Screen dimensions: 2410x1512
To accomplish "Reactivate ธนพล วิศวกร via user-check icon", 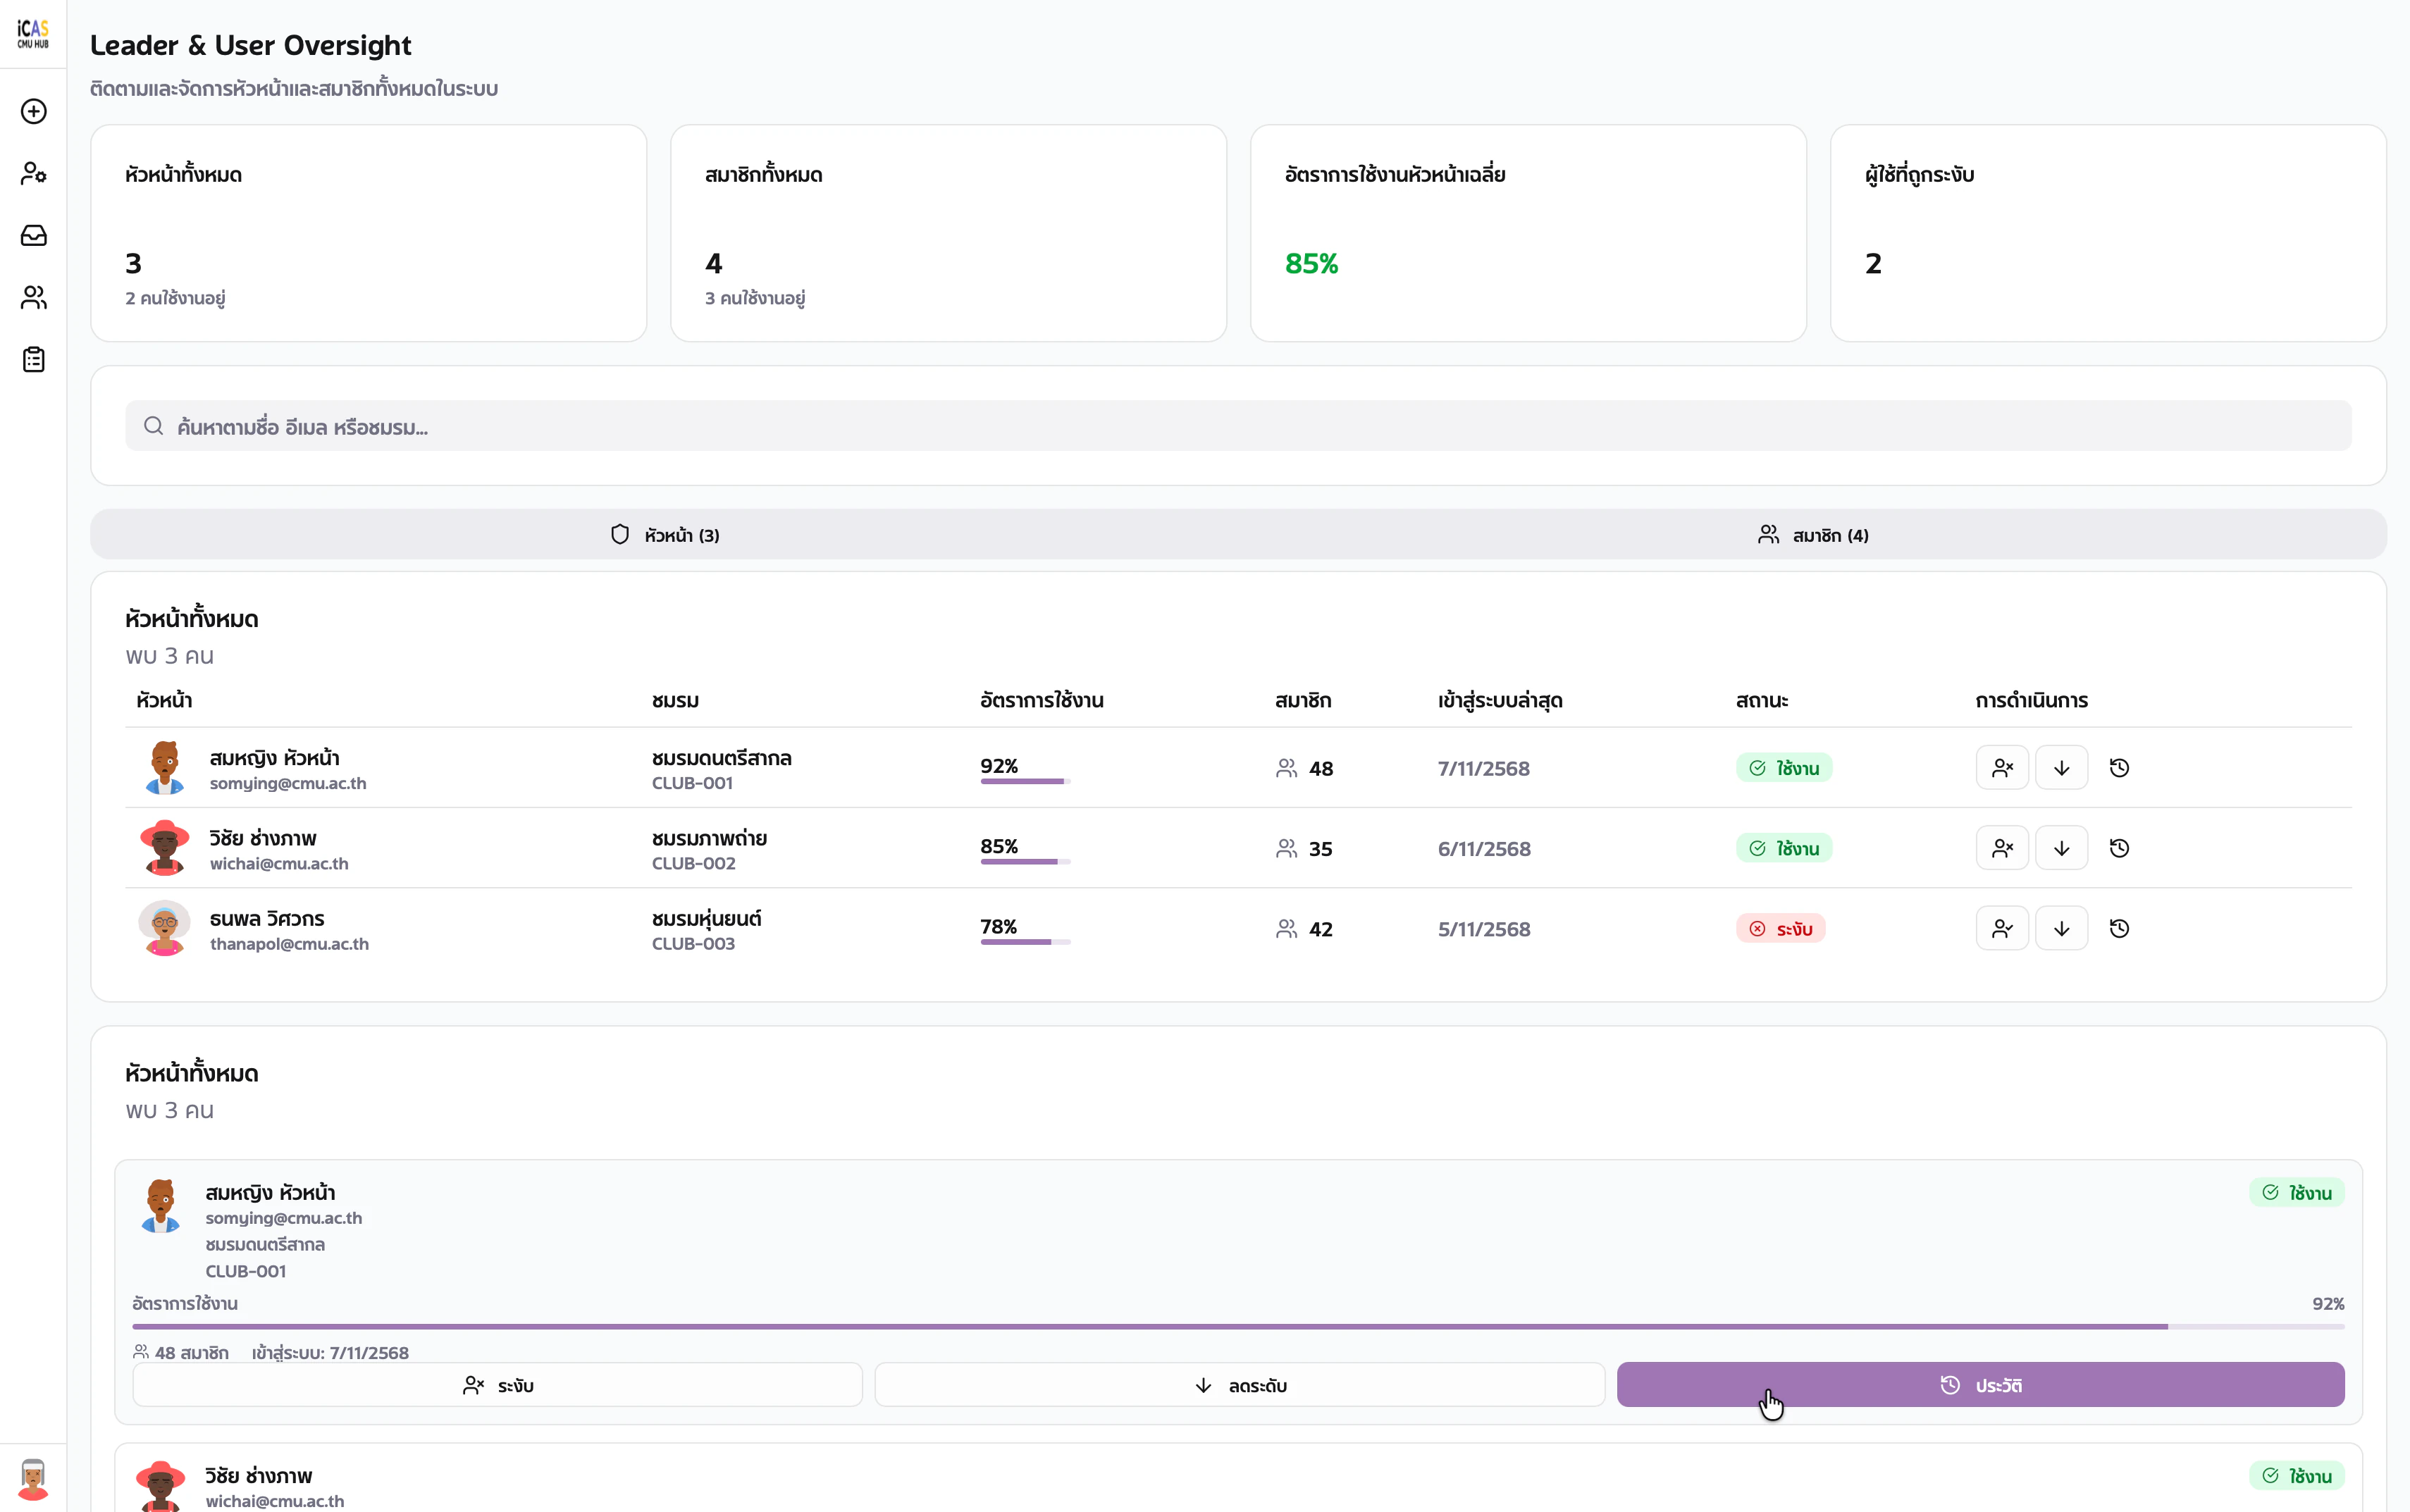I will coord(2002,928).
